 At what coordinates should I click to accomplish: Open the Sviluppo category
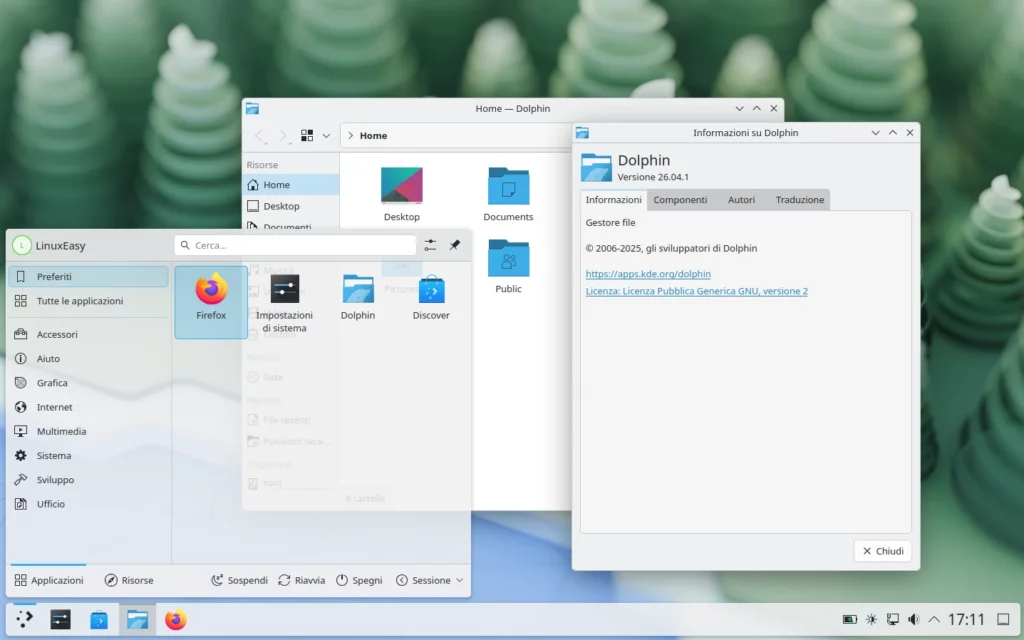coord(89,479)
